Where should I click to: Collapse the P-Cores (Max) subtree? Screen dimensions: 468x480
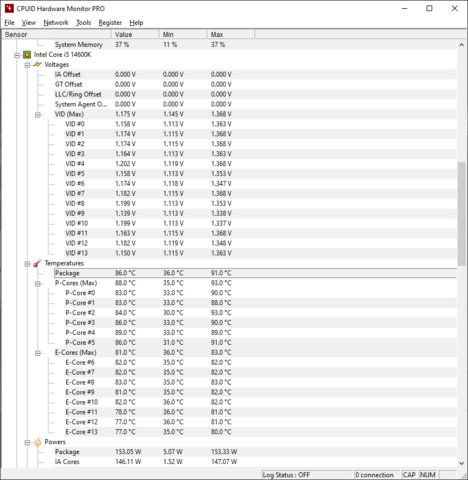pos(38,284)
